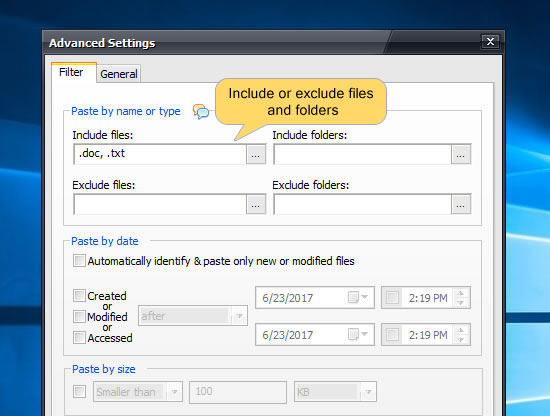Click the size value field showing 100

(238, 392)
